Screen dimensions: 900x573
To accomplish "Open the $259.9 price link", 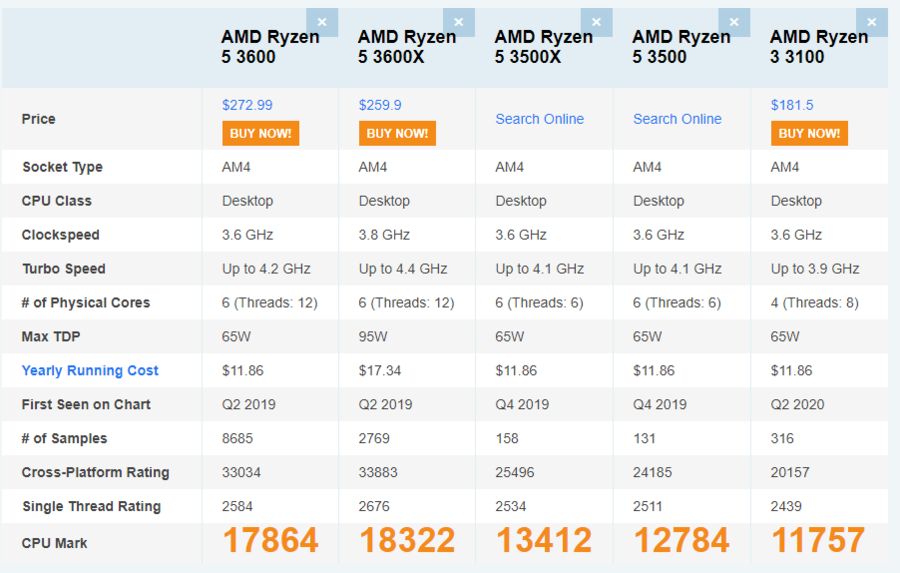I will pos(380,105).
